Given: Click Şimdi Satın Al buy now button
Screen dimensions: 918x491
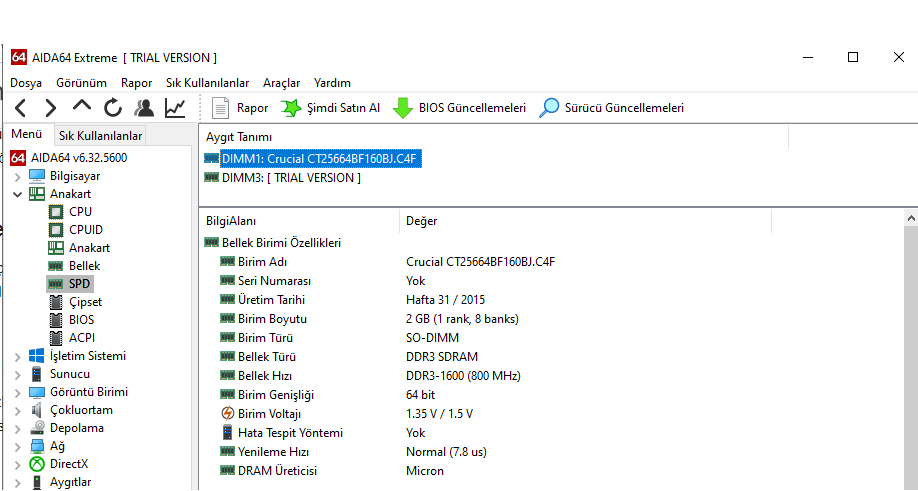Looking at the screenshot, I should click(x=331, y=108).
